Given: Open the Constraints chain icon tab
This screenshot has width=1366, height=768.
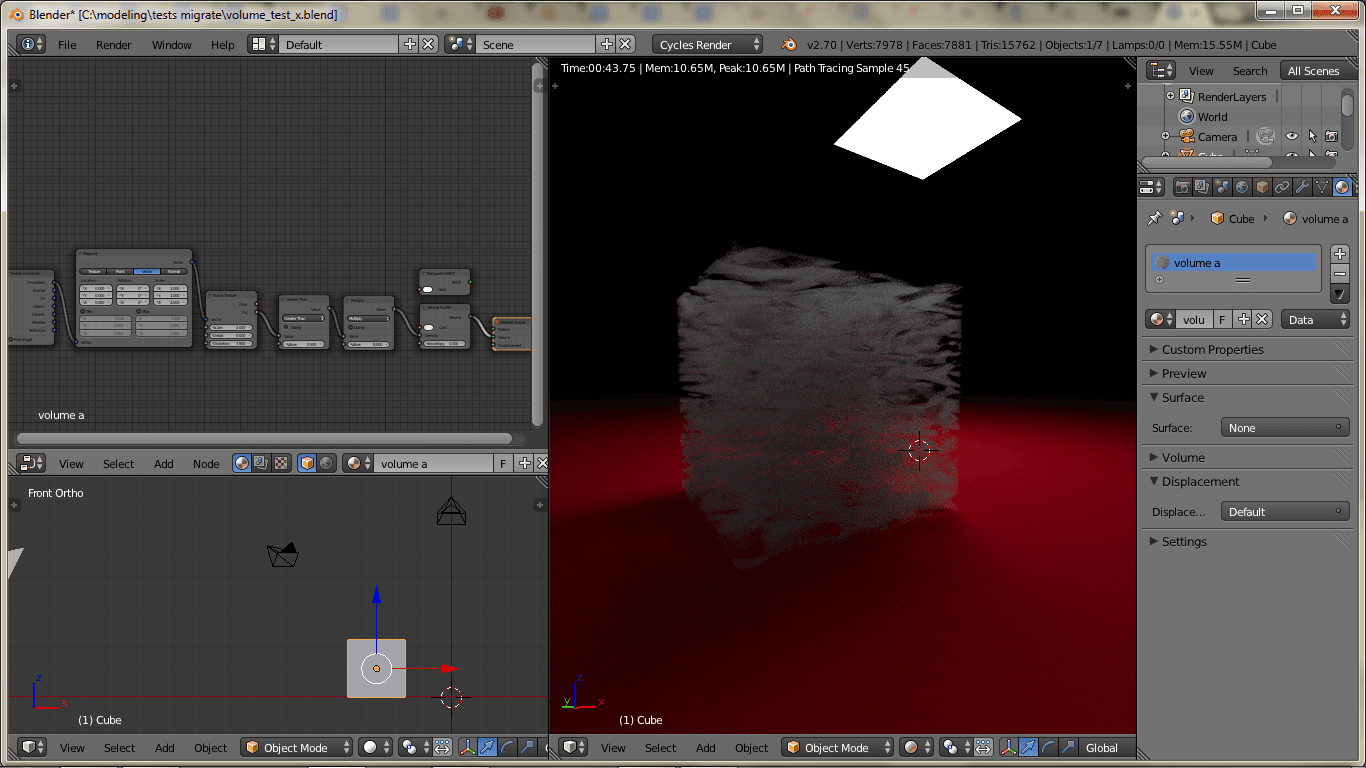Looking at the screenshot, I should [1282, 187].
